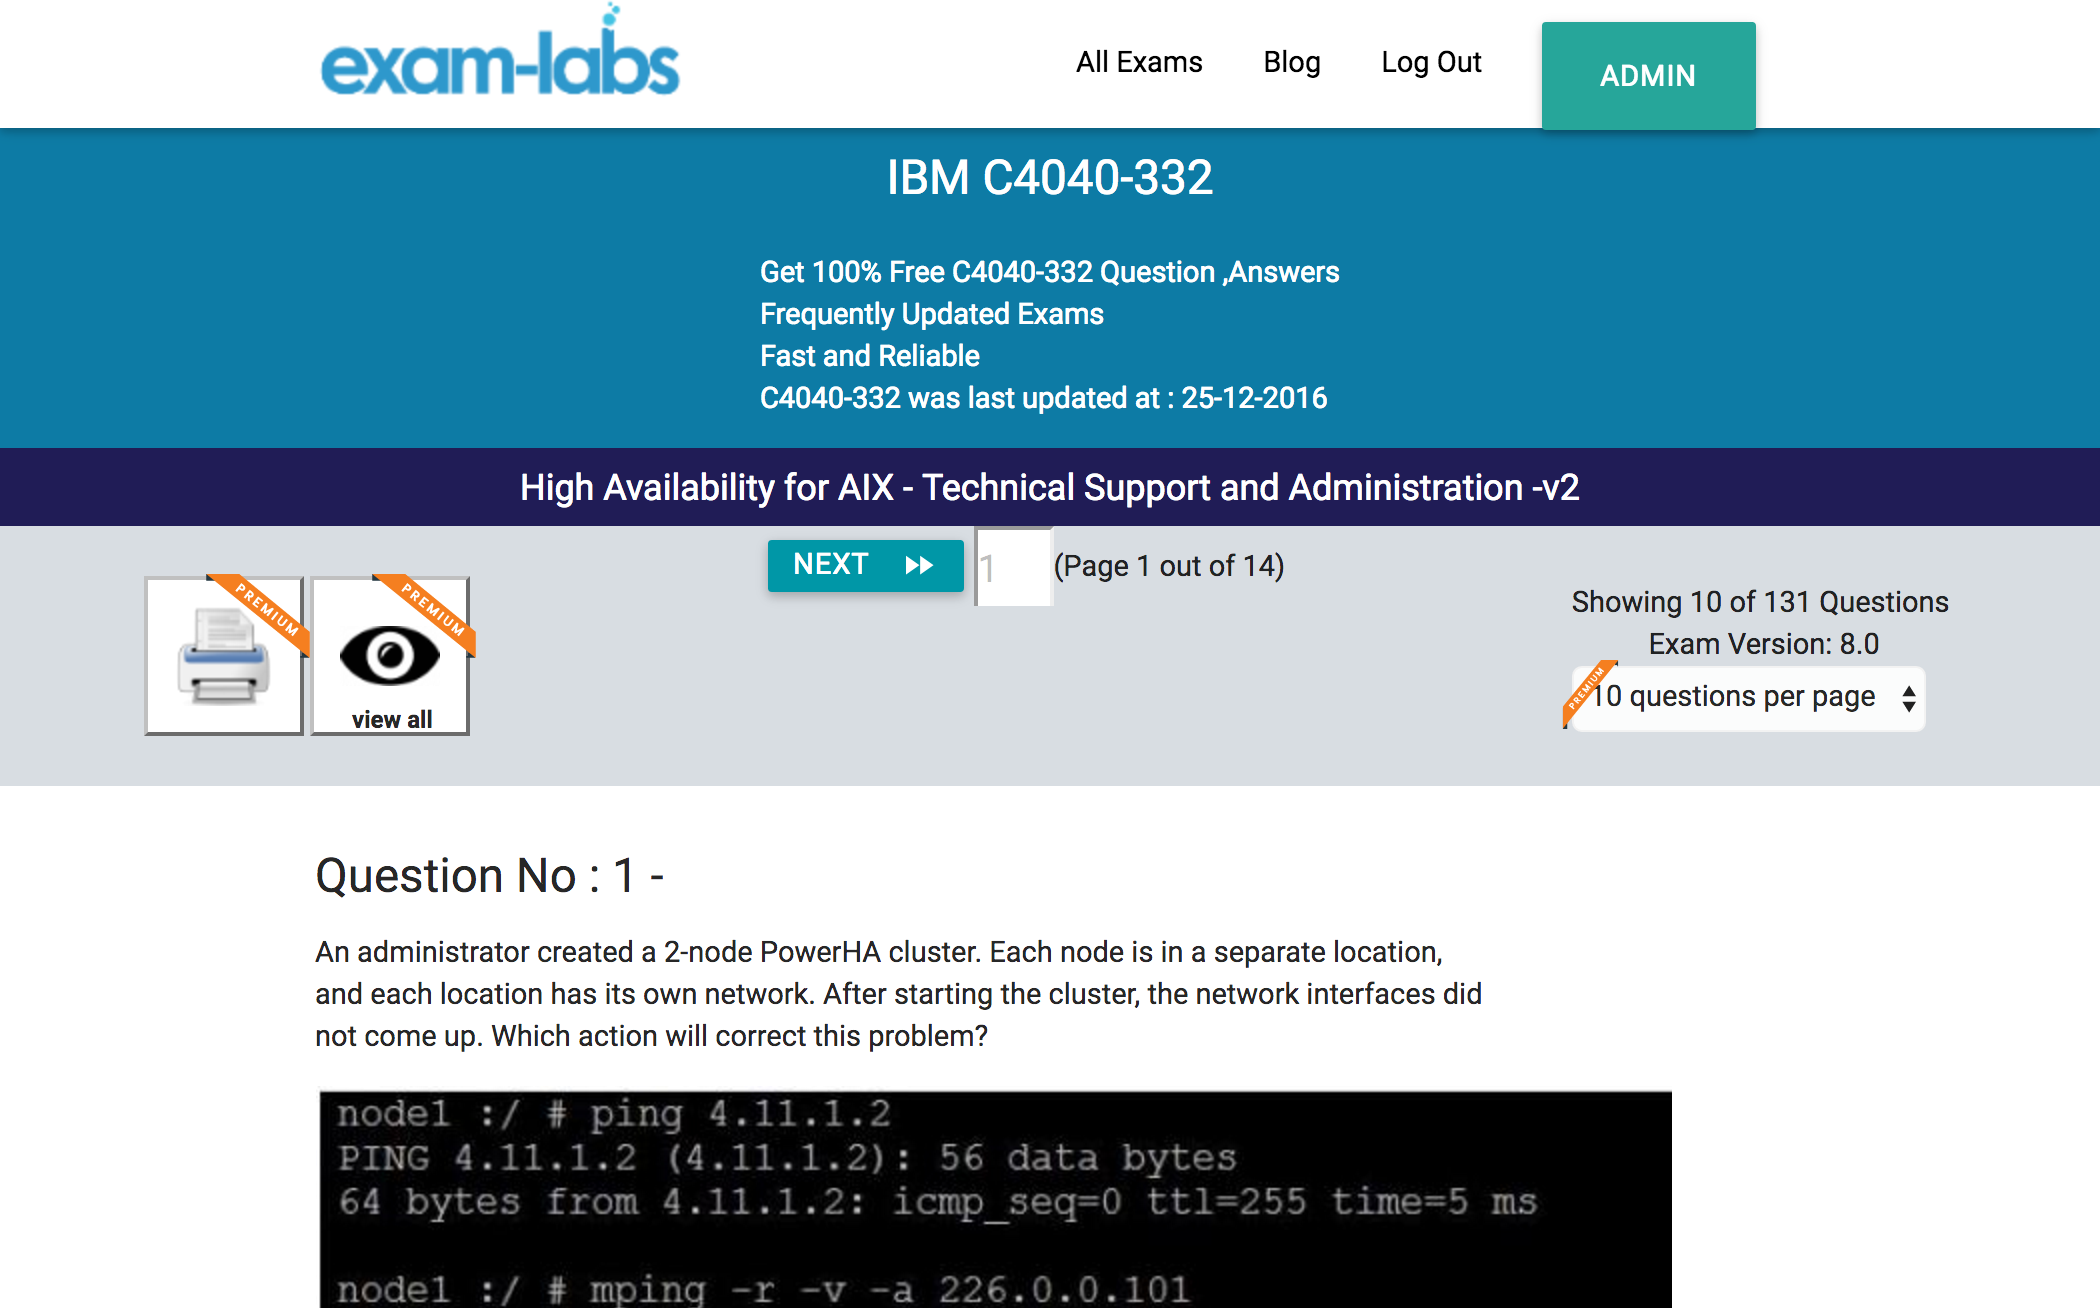Open the Blog link
This screenshot has width=2100, height=1308.
coord(1291,62)
